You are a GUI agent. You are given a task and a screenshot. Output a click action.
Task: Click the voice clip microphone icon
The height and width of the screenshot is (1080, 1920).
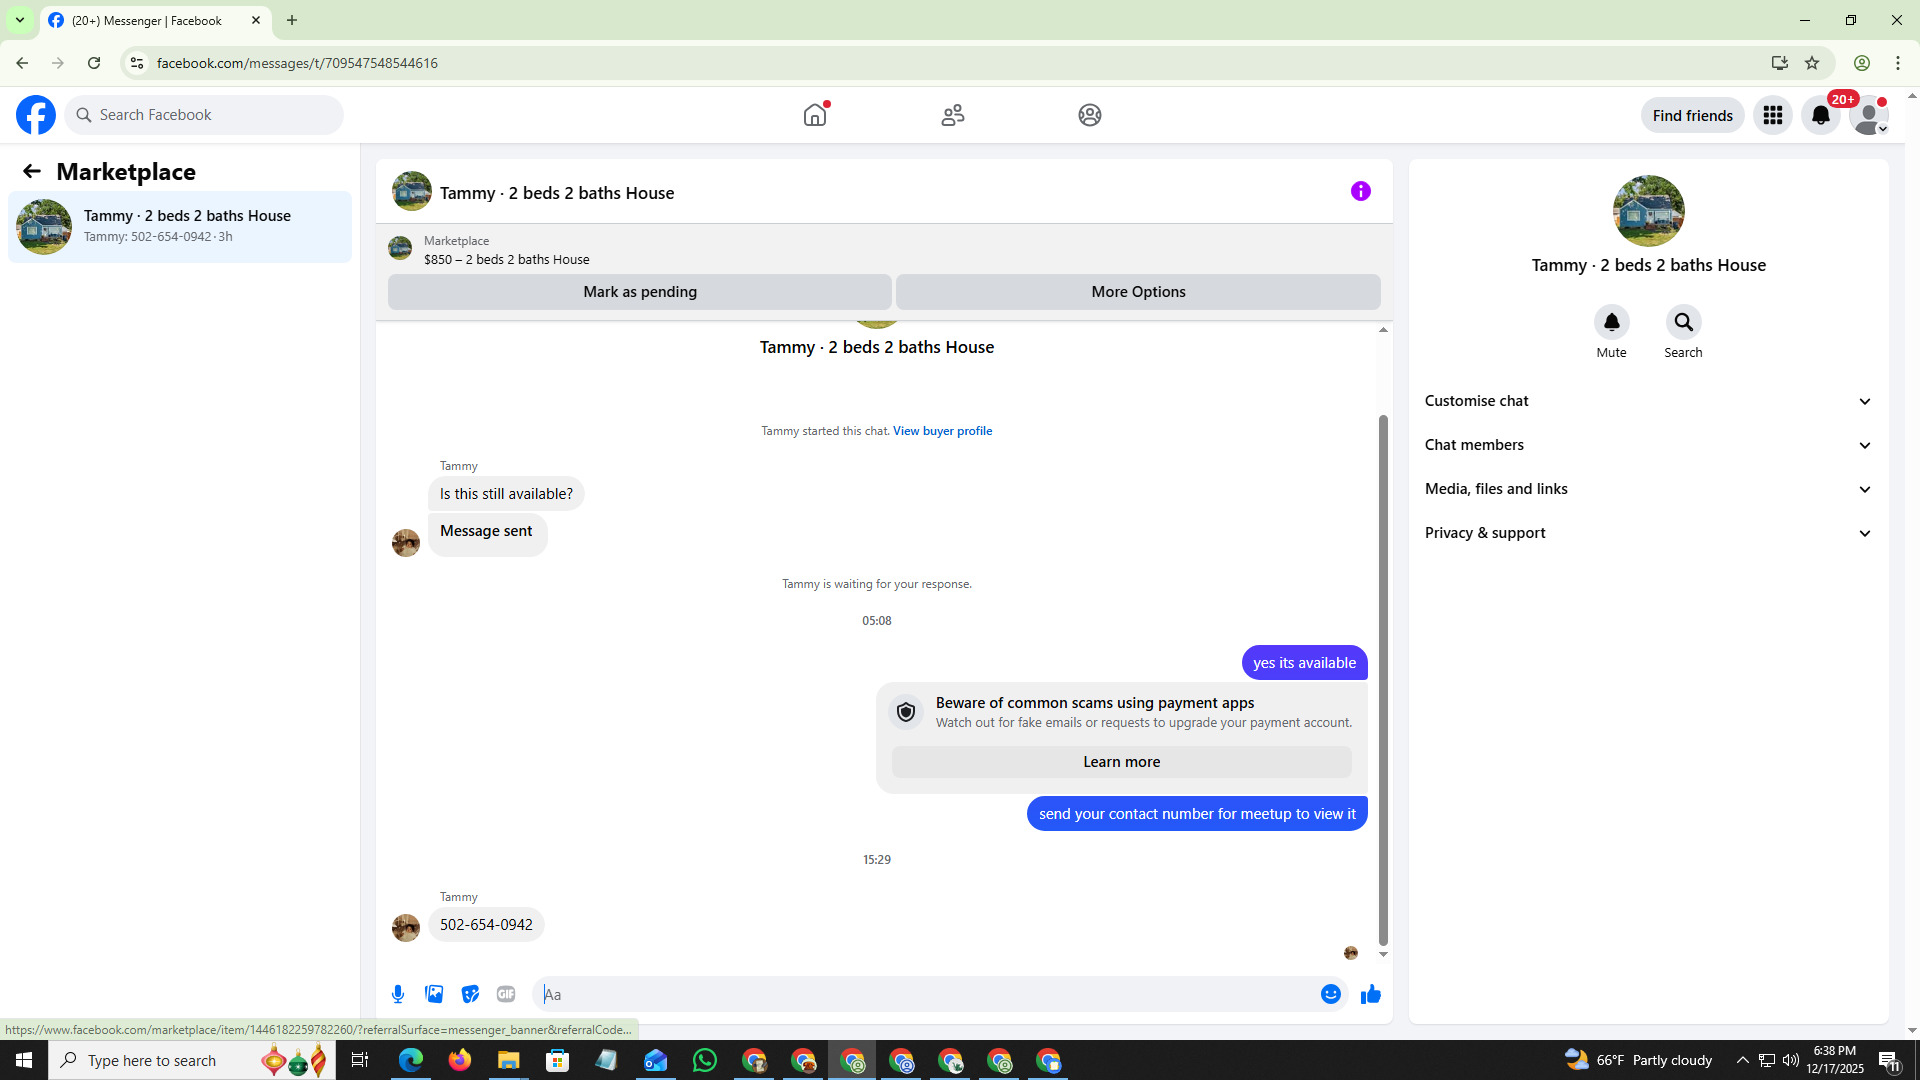coord(398,994)
